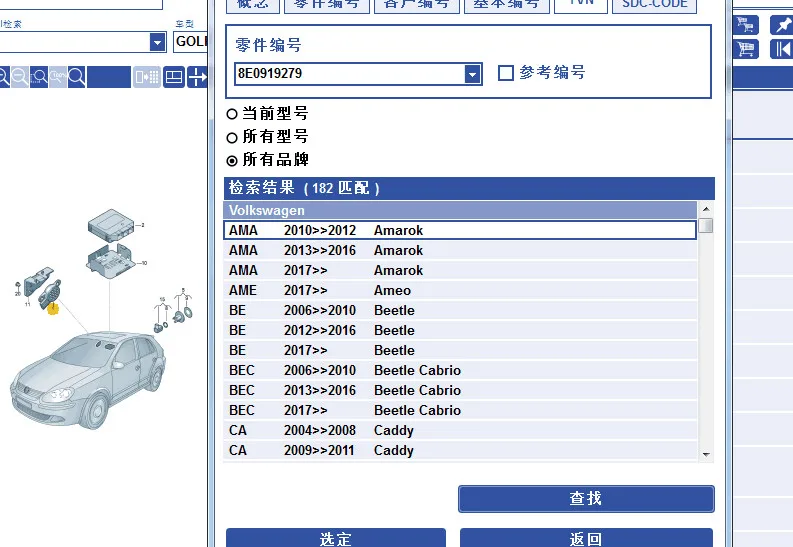Select row BEC 2017>> Beetle Cabrio
This screenshot has height=547, width=793.
[x=460, y=410]
